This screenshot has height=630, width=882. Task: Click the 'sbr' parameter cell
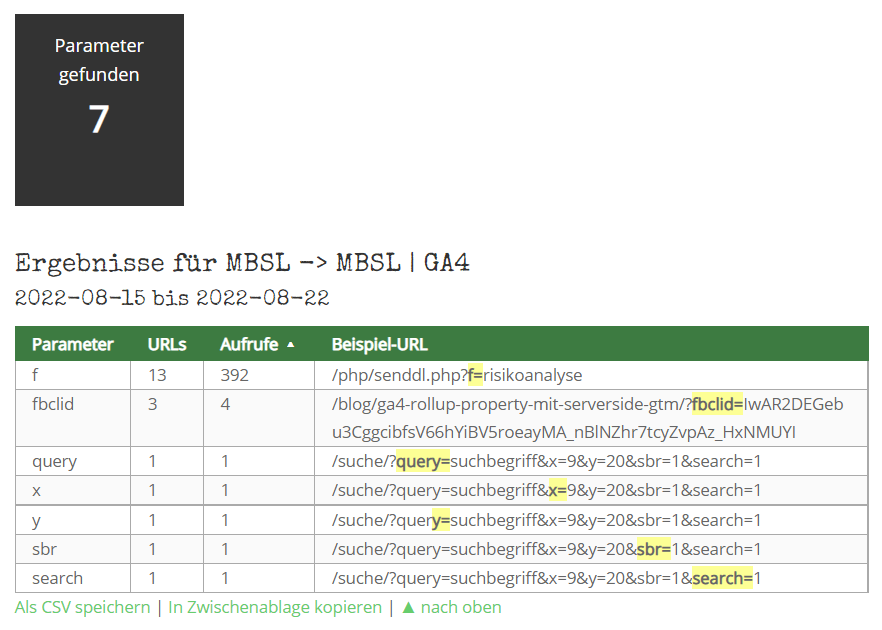(x=45, y=549)
